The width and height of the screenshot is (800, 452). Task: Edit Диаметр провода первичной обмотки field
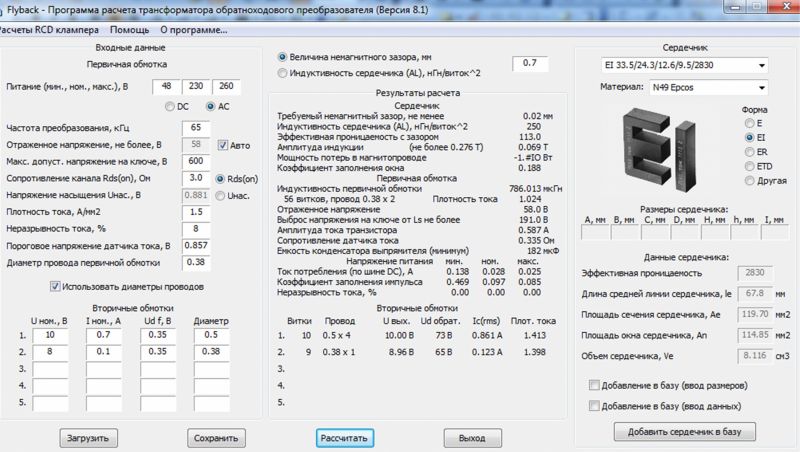tap(196, 262)
